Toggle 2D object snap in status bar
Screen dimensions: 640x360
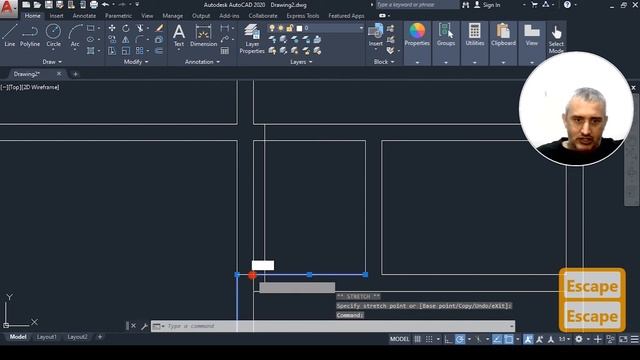pyautogui.click(x=509, y=339)
